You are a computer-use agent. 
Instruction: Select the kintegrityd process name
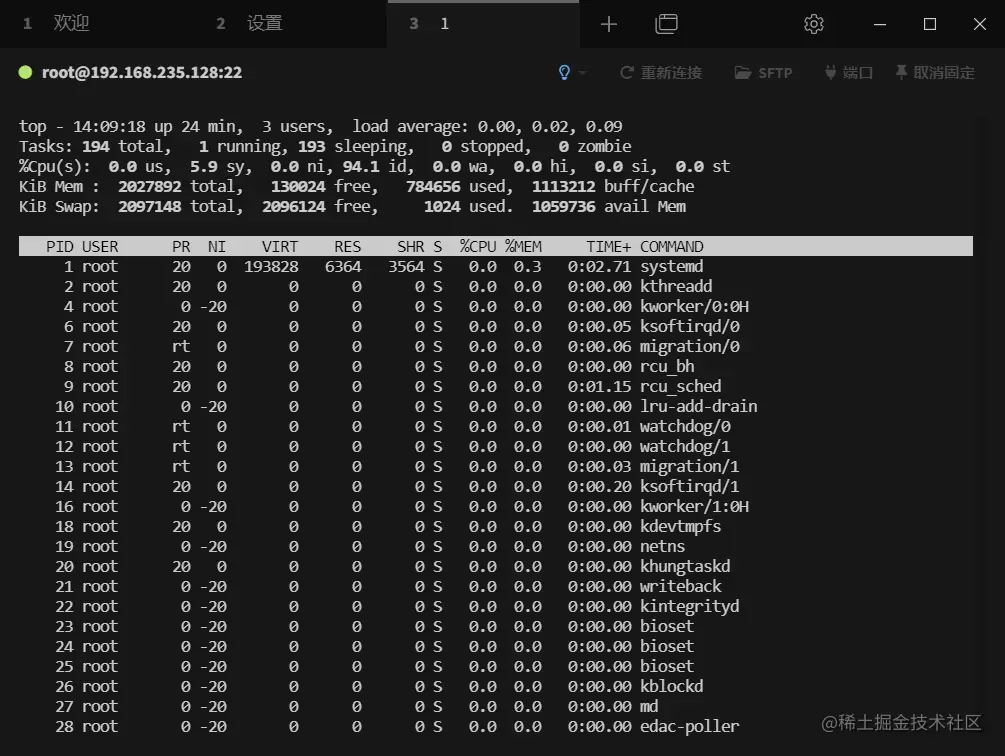click(690, 606)
